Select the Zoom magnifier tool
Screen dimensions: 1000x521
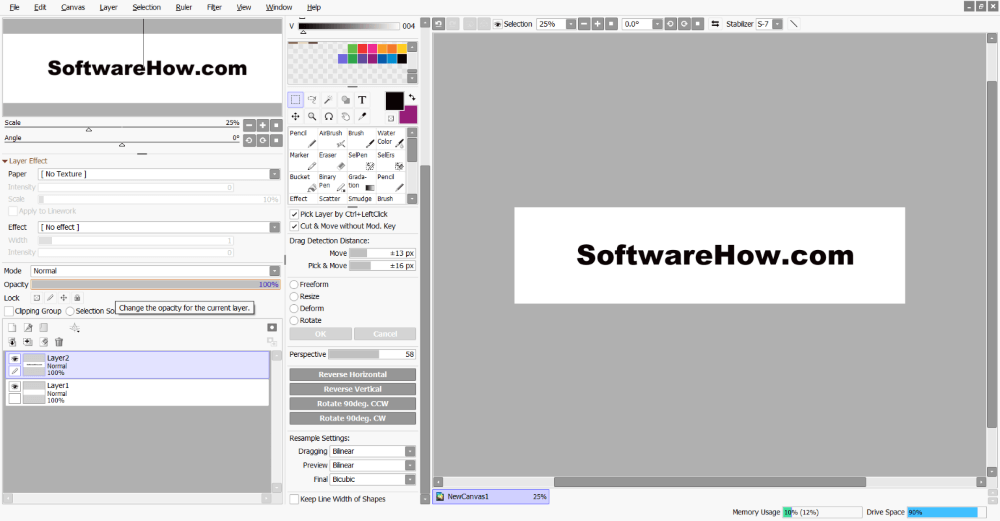[312, 117]
